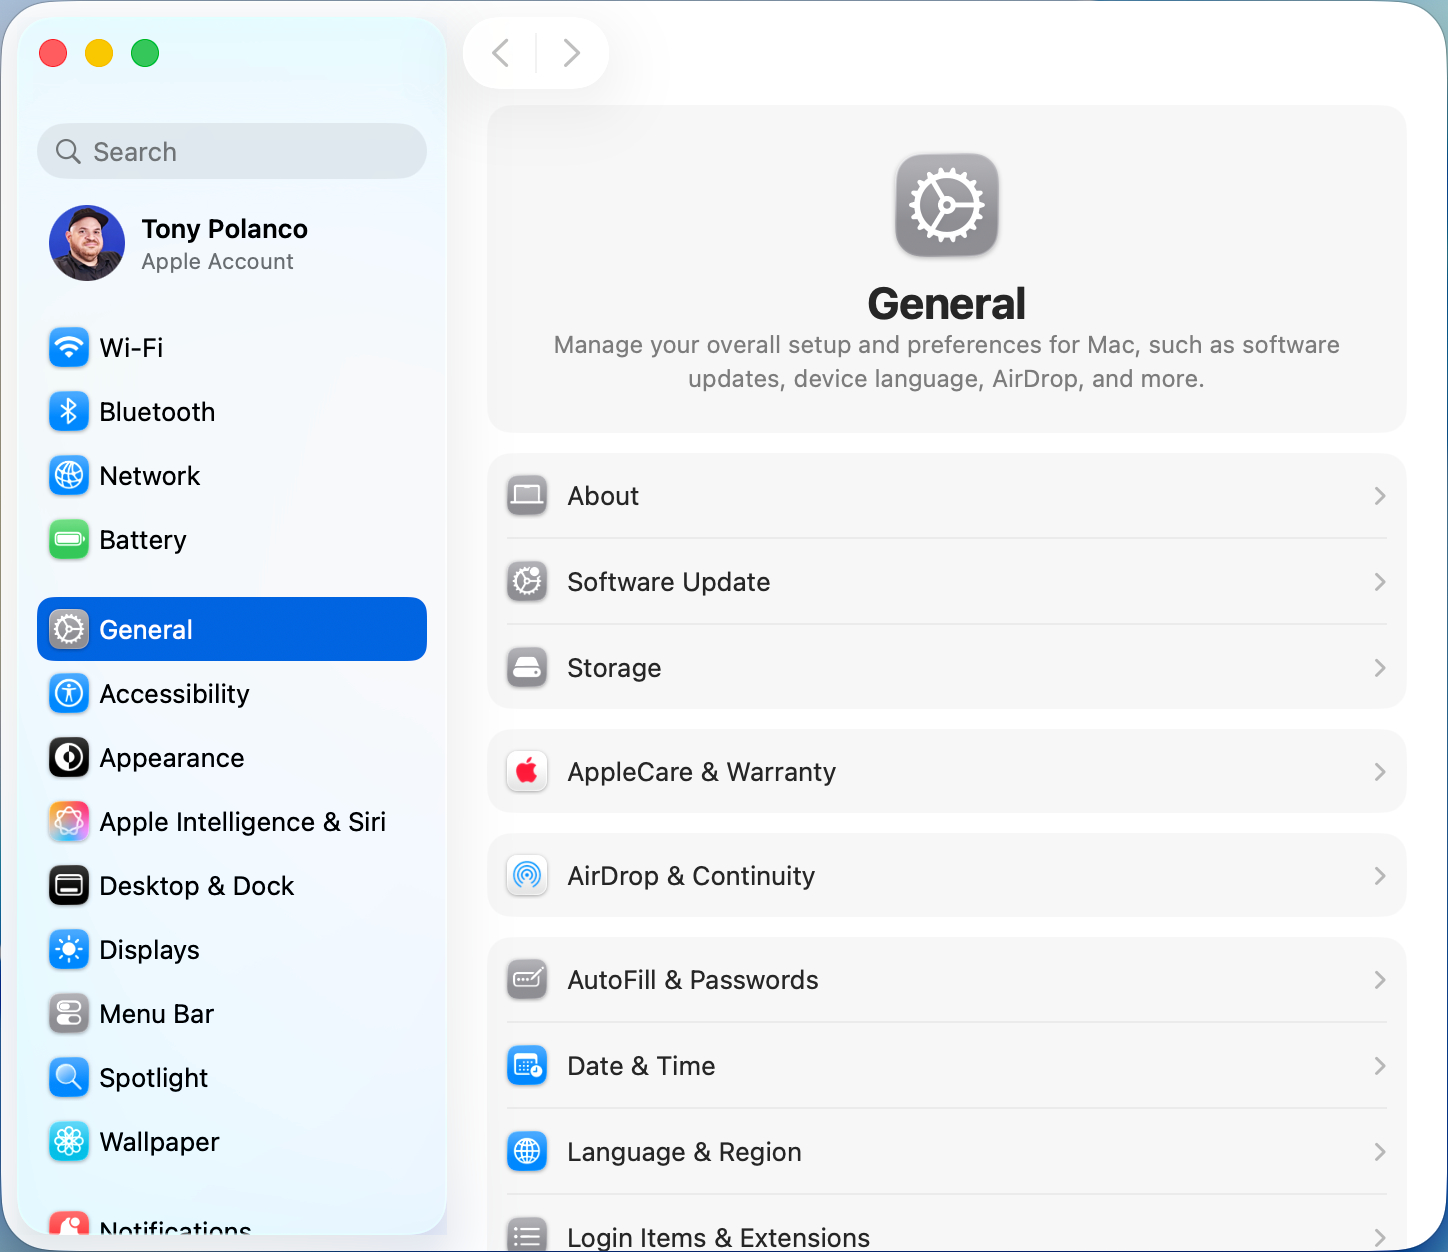Click the About laptop icon
Image resolution: width=1448 pixels, height=1252 pixels.
[x=527, y=496]
